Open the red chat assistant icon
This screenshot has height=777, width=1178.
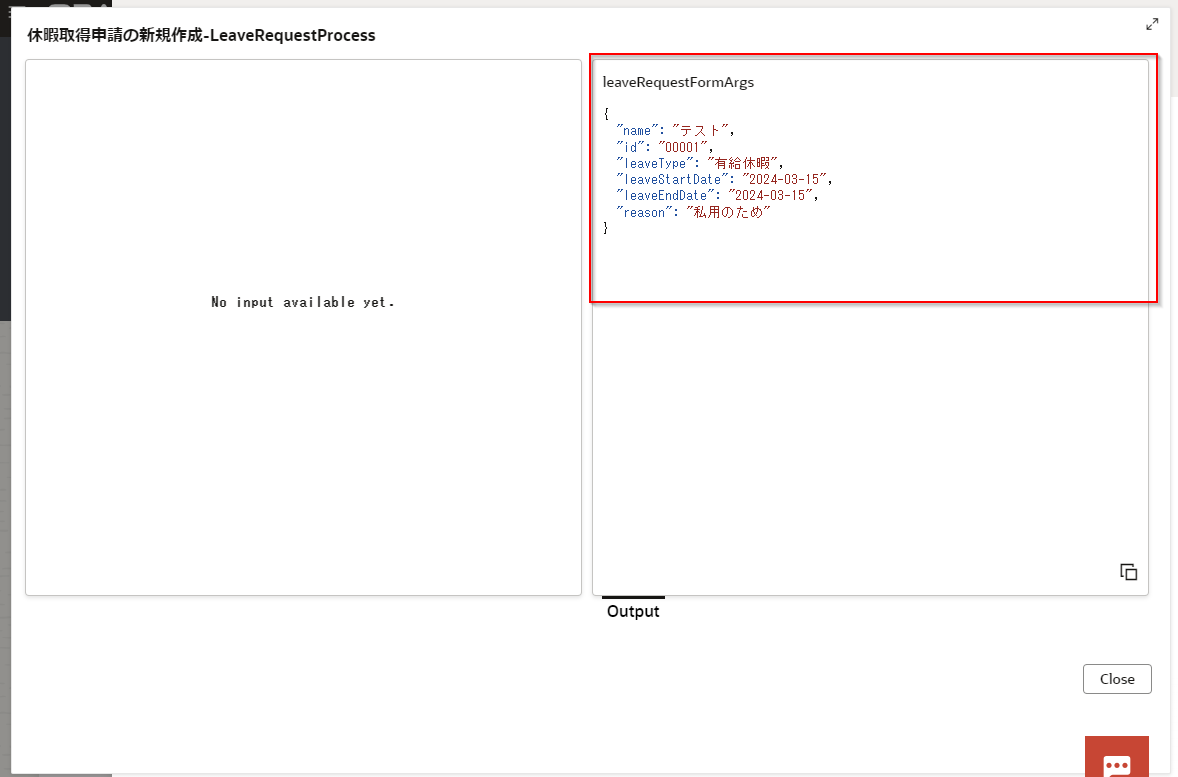[1116, 762]
